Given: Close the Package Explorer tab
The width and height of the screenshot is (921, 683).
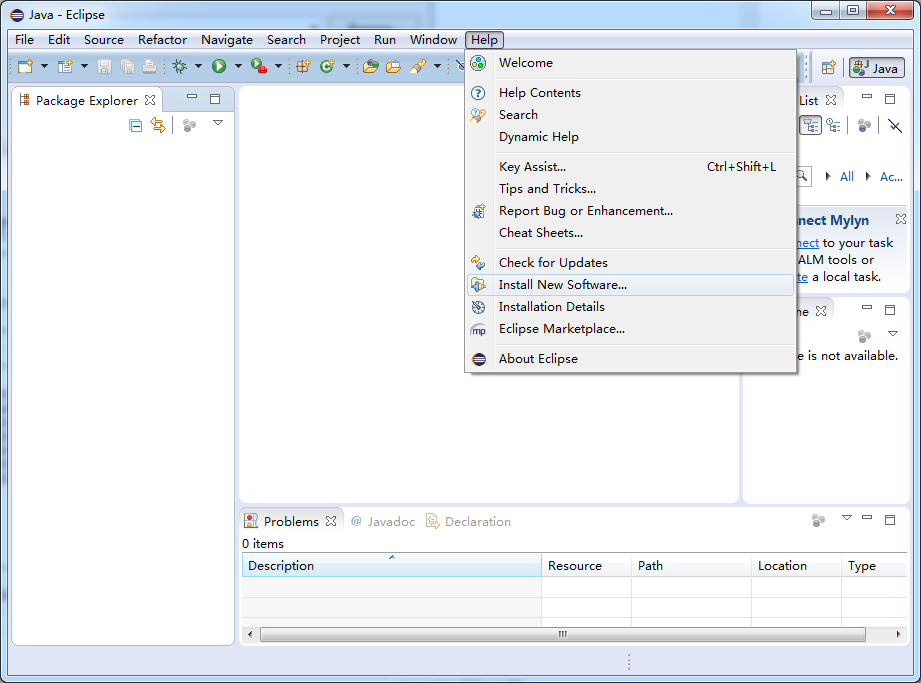Looking at the screenshot, I should (x=150, y=100).
